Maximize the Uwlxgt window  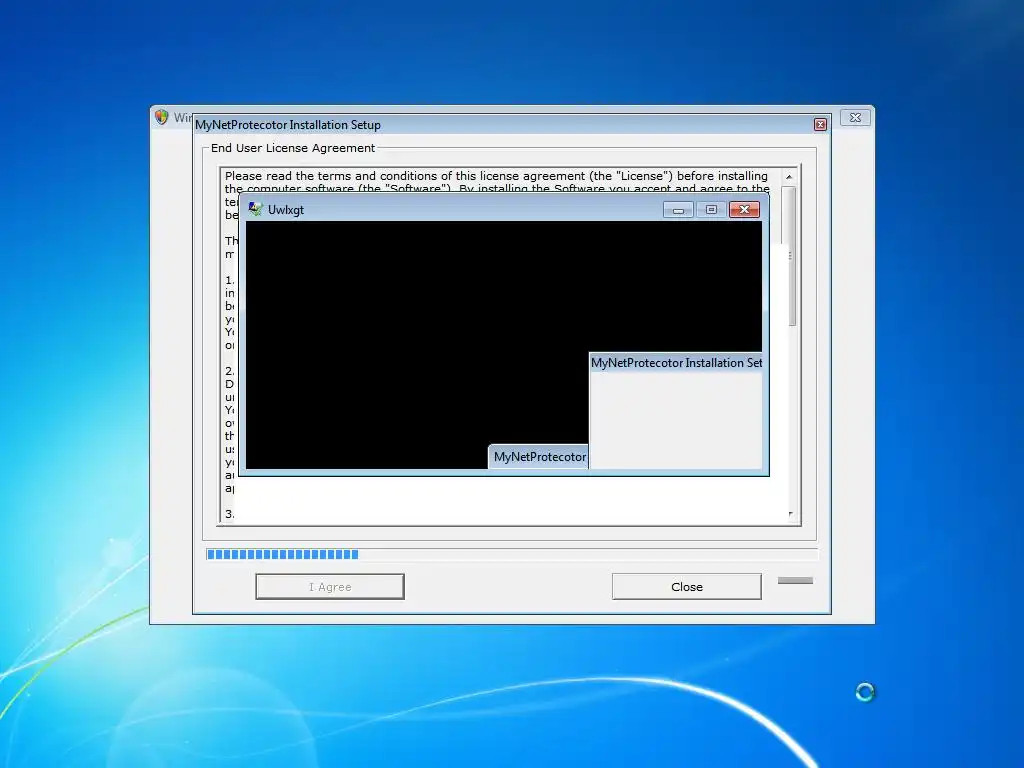click(x=711, y=210)
